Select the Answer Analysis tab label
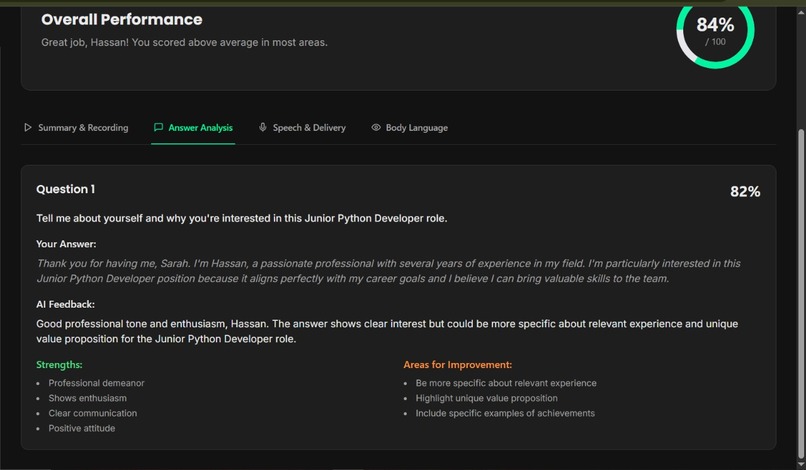Viewport: 806px width, 470px height. [x=200, y=128]
